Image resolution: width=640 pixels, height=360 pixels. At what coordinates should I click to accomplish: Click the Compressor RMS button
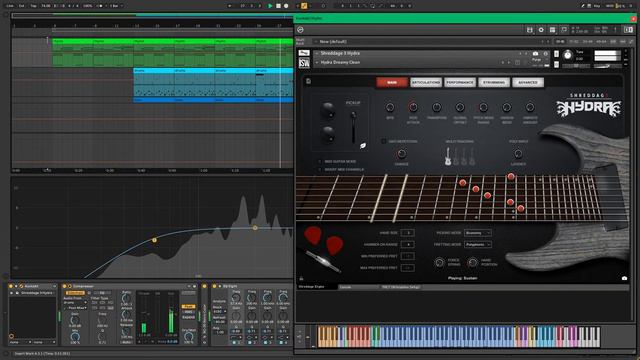click(x=188, y=312)
